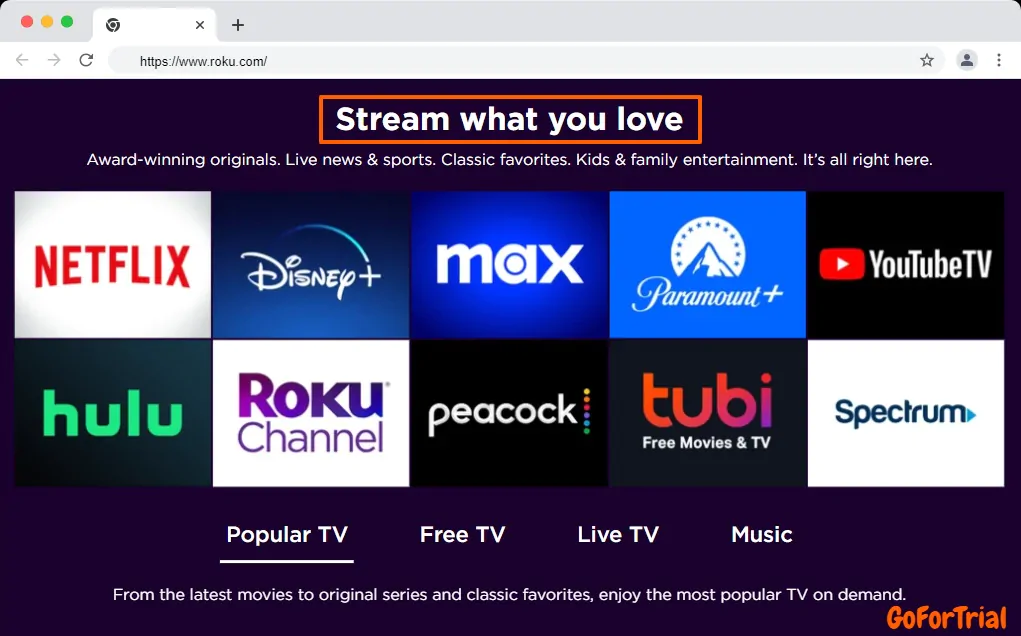This screenshot has height=636, width=1021.
Task: Open the Chrome three-dot menu
Action: coord(999,61)
